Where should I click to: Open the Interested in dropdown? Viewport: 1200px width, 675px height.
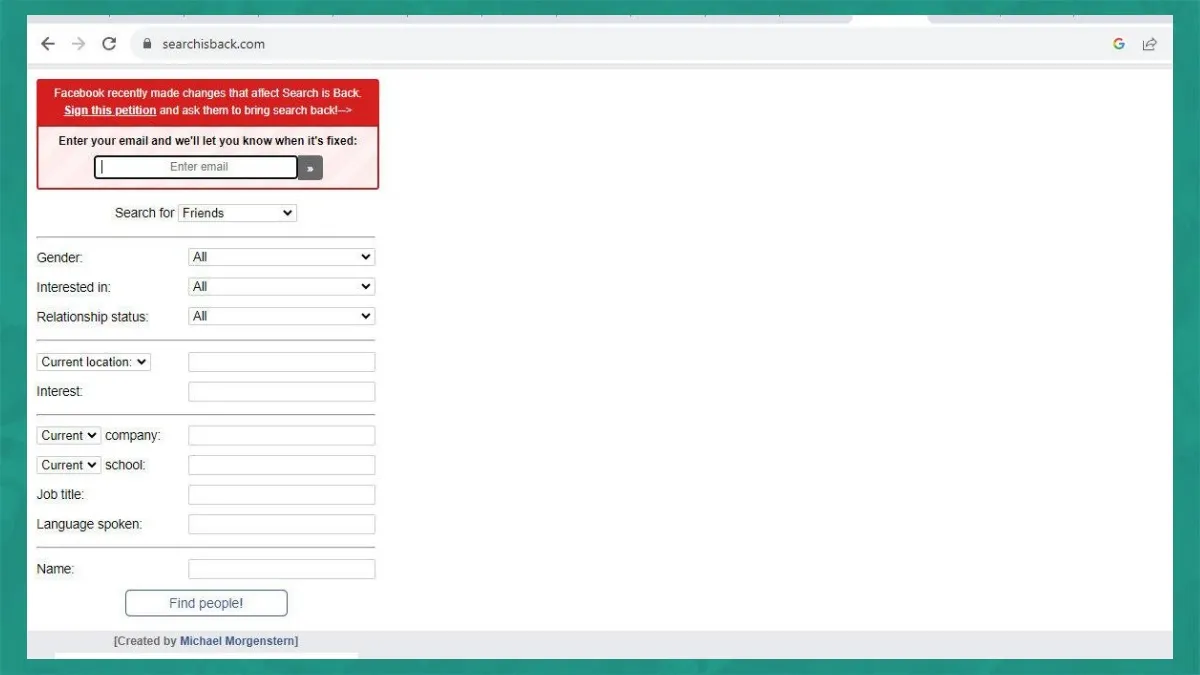pos(281,287)
